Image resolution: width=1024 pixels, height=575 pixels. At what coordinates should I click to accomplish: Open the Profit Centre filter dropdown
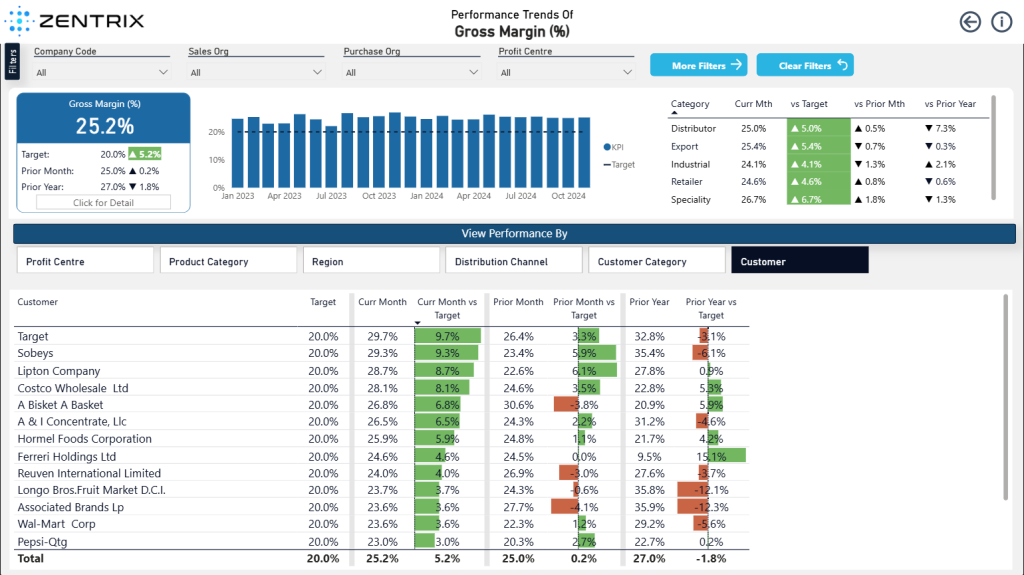pos(566,73)
